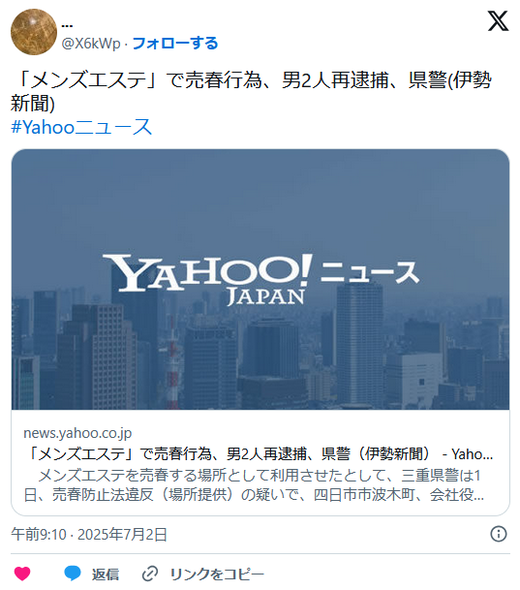Click the display name dots above handle

67,26
